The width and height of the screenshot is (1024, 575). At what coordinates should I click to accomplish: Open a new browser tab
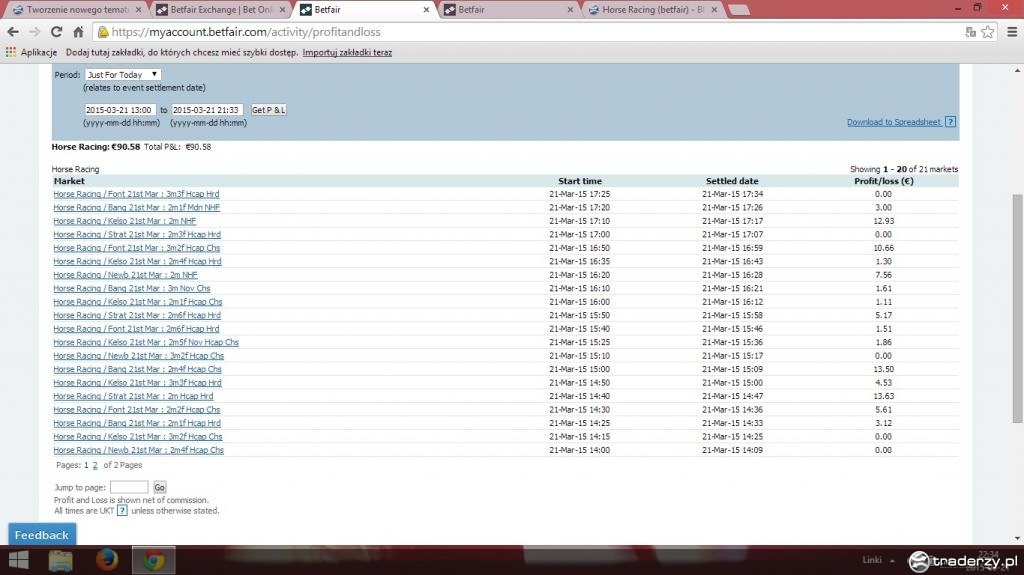pyautogui.click(x=739, y=10)
